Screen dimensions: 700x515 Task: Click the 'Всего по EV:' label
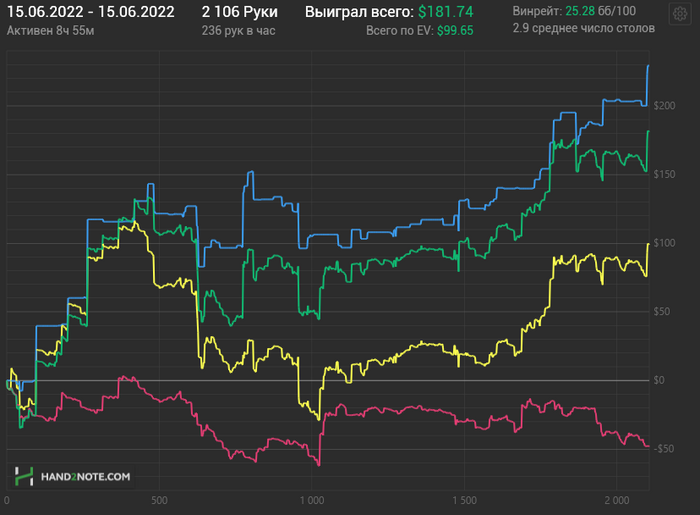pyautogui.click(x=400, y=31)
